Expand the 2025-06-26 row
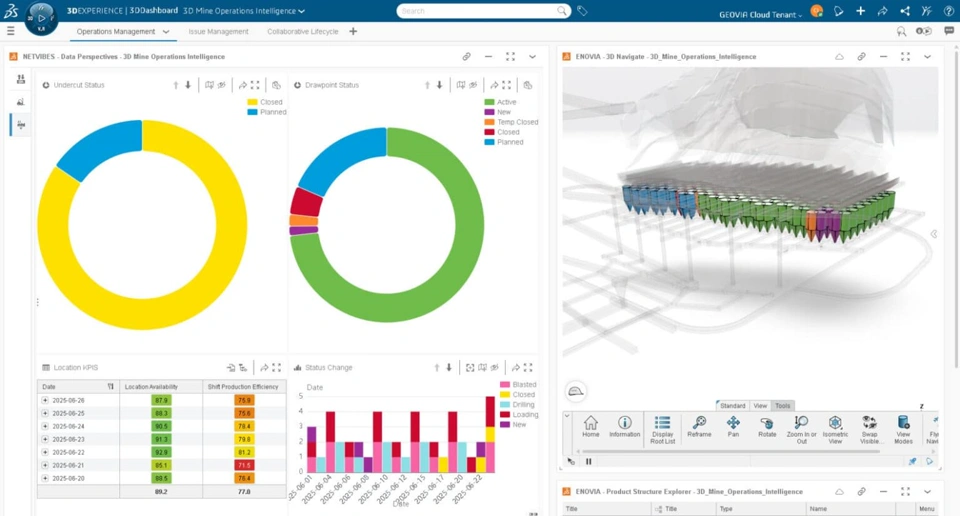The height and width of the screenshot is (516, 960). click(x=45, y=400)
